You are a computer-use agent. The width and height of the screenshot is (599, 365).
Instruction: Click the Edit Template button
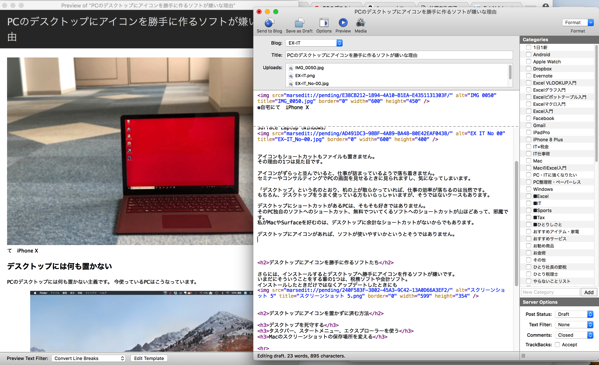pyautogui.click(x=149, y=358)
